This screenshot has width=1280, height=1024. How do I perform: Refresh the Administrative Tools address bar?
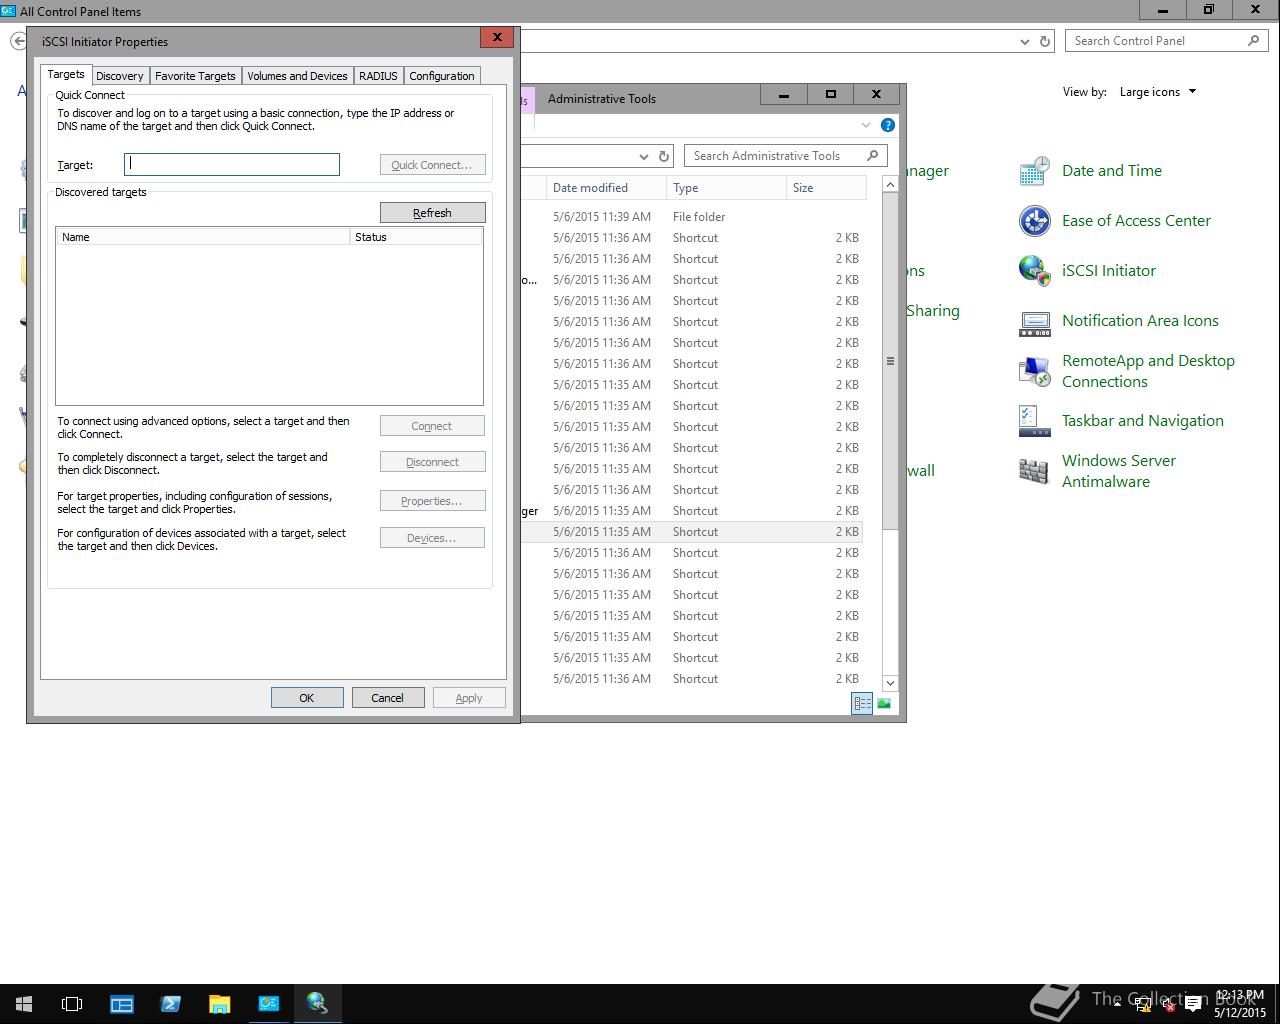[x=663, y=156]
